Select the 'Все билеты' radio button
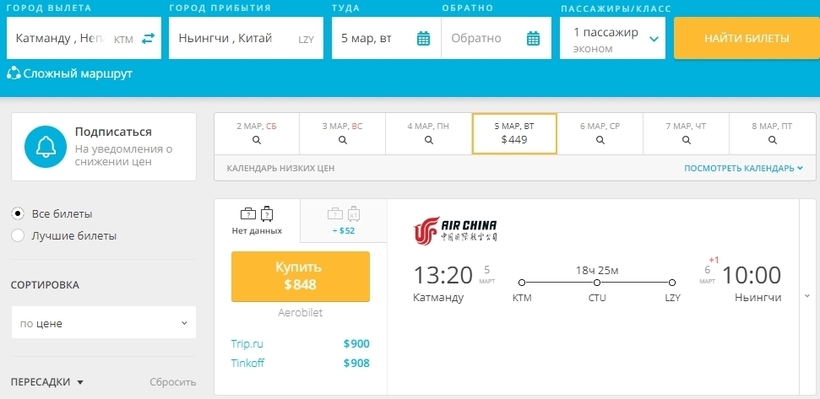 click(x=18, y=214)
